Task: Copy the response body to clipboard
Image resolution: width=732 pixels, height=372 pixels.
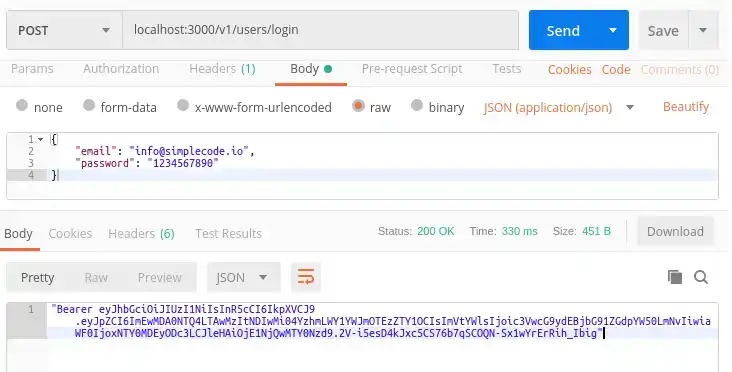Action: 675,277
